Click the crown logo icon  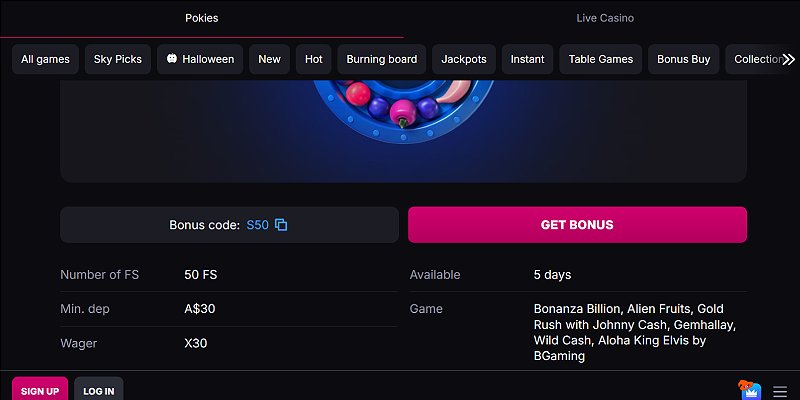click(x=749, y=389)
